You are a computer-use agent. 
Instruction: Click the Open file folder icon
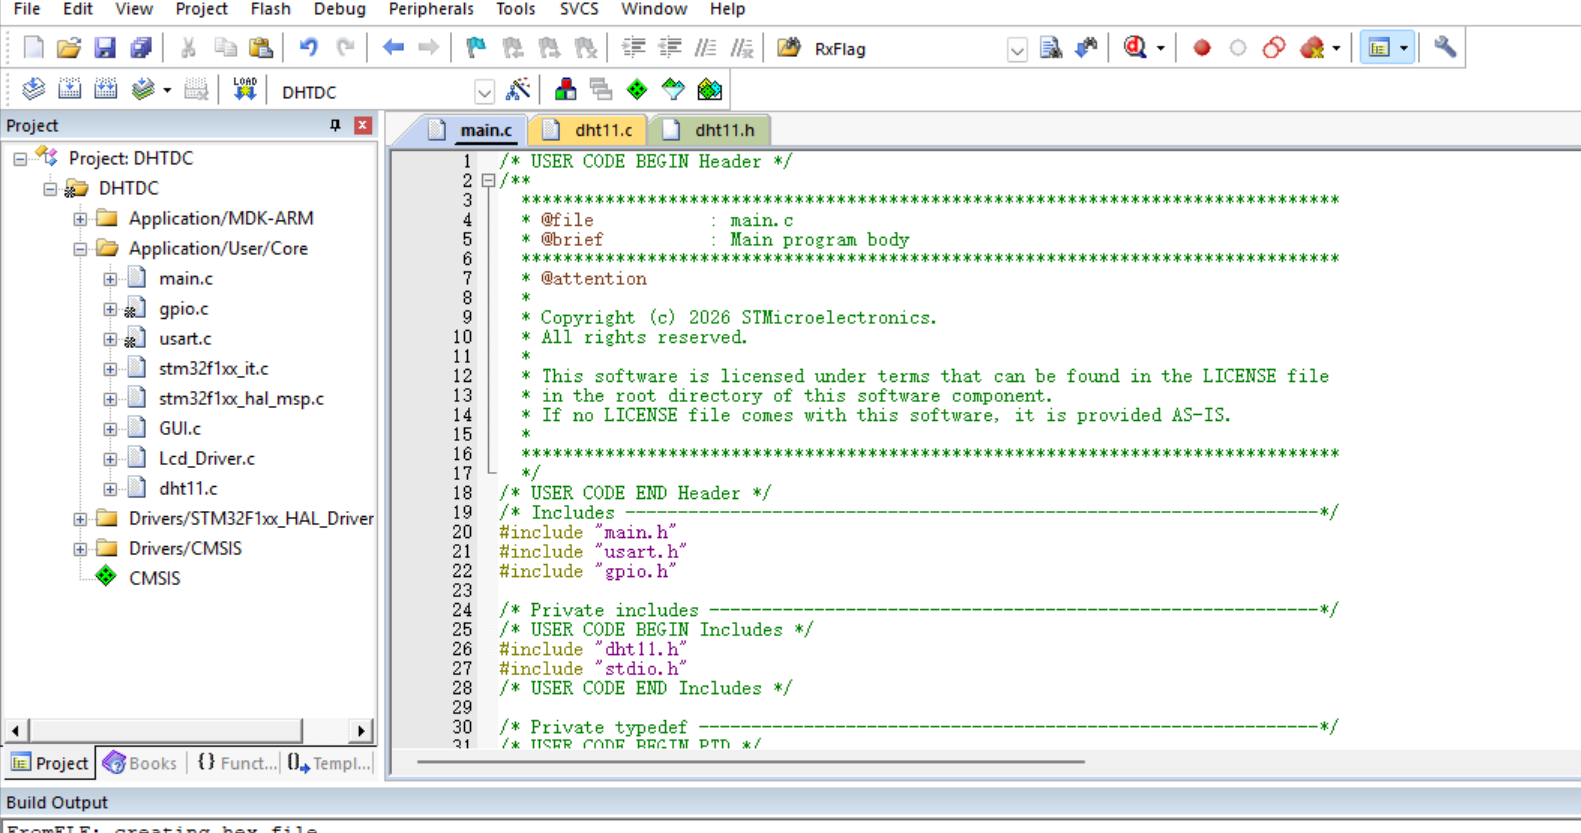point(69,48)
